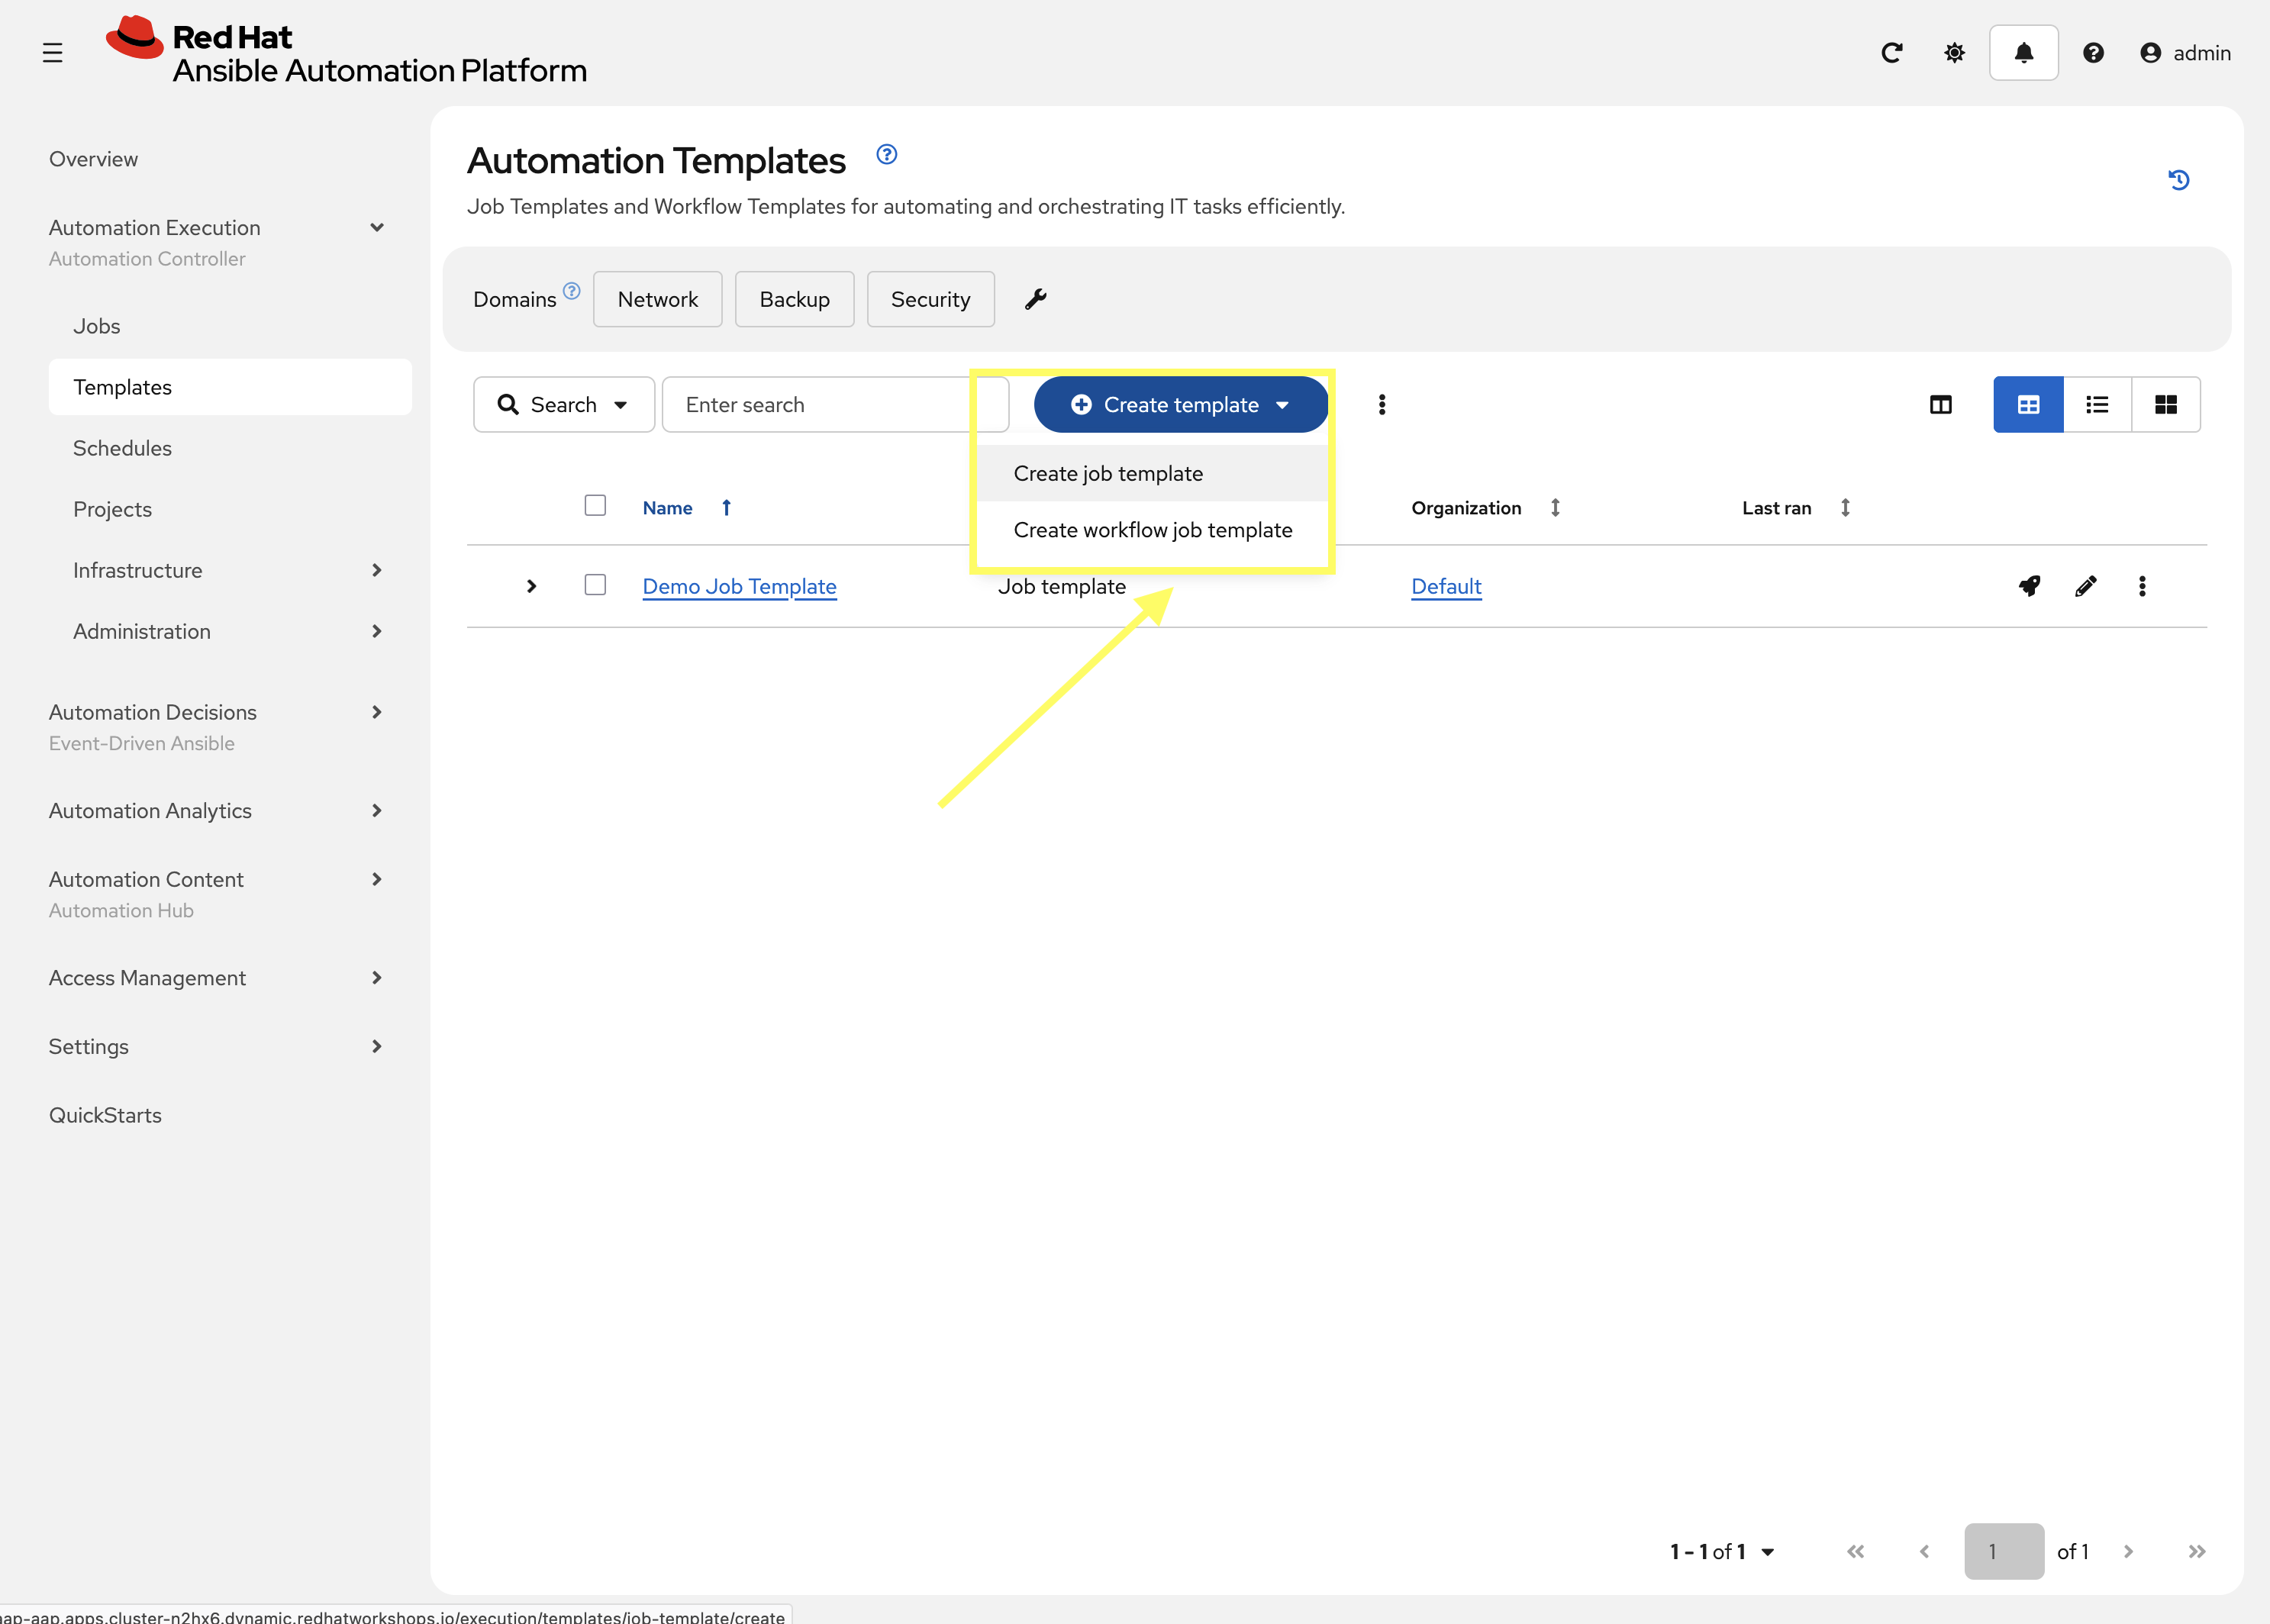Open the Create template dropdown arrow
Image resolution: width=2270 pixels, height=1624 pixels.
coord(1283,404)
